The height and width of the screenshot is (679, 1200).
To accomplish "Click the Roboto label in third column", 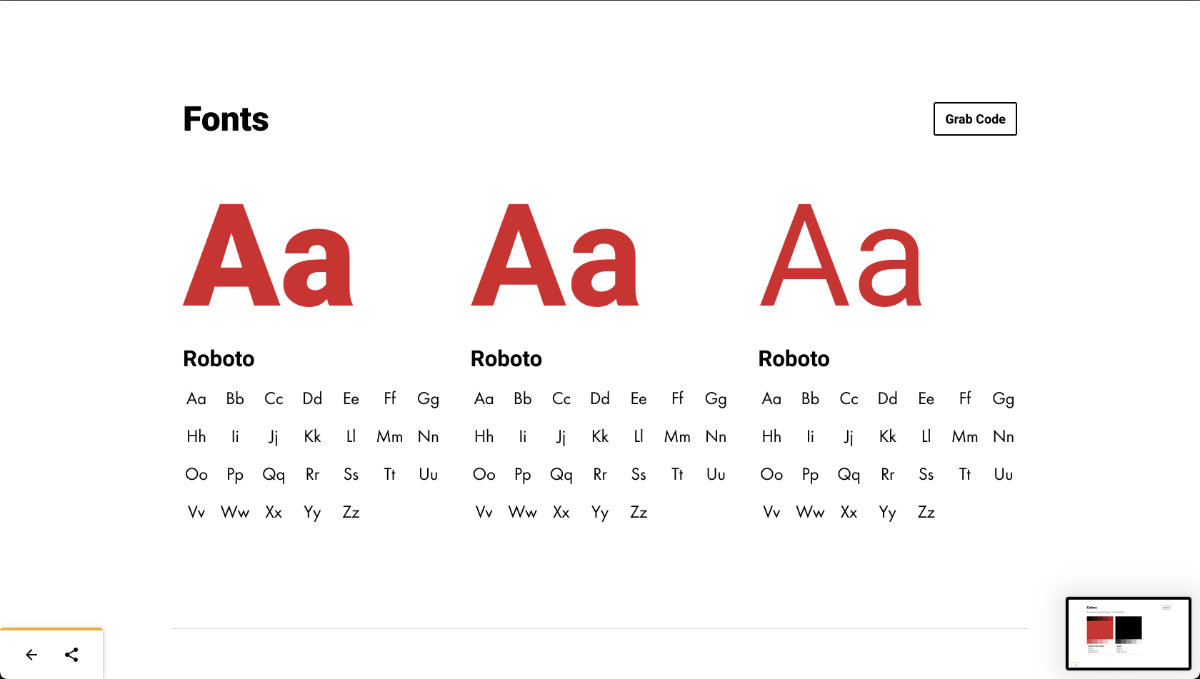I will [x=794, y=359].
